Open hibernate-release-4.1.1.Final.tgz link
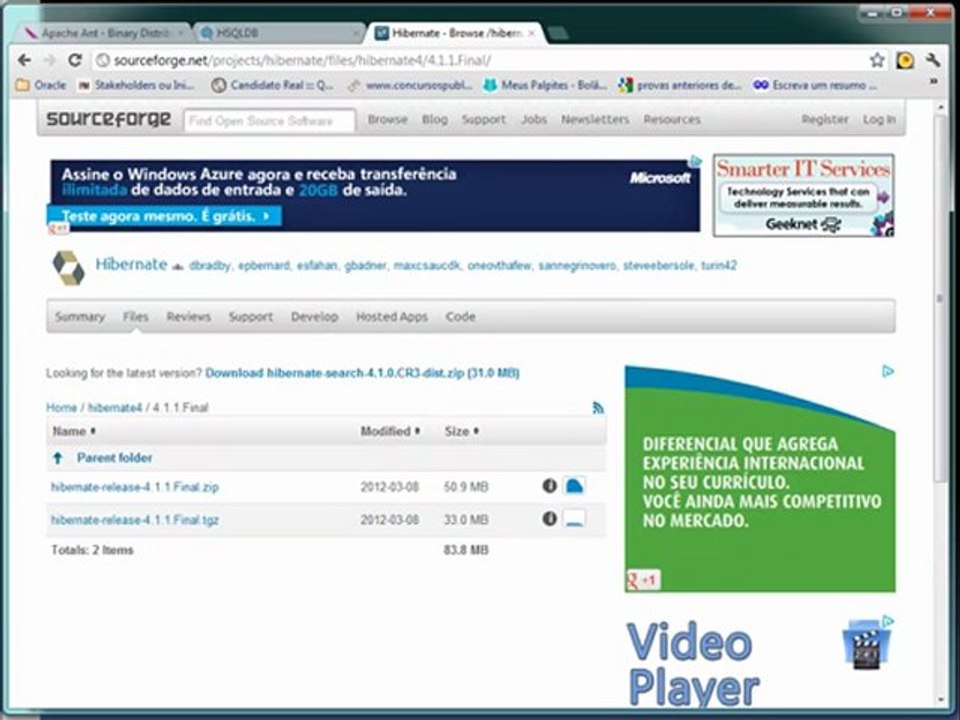 [x=135, y=519]
